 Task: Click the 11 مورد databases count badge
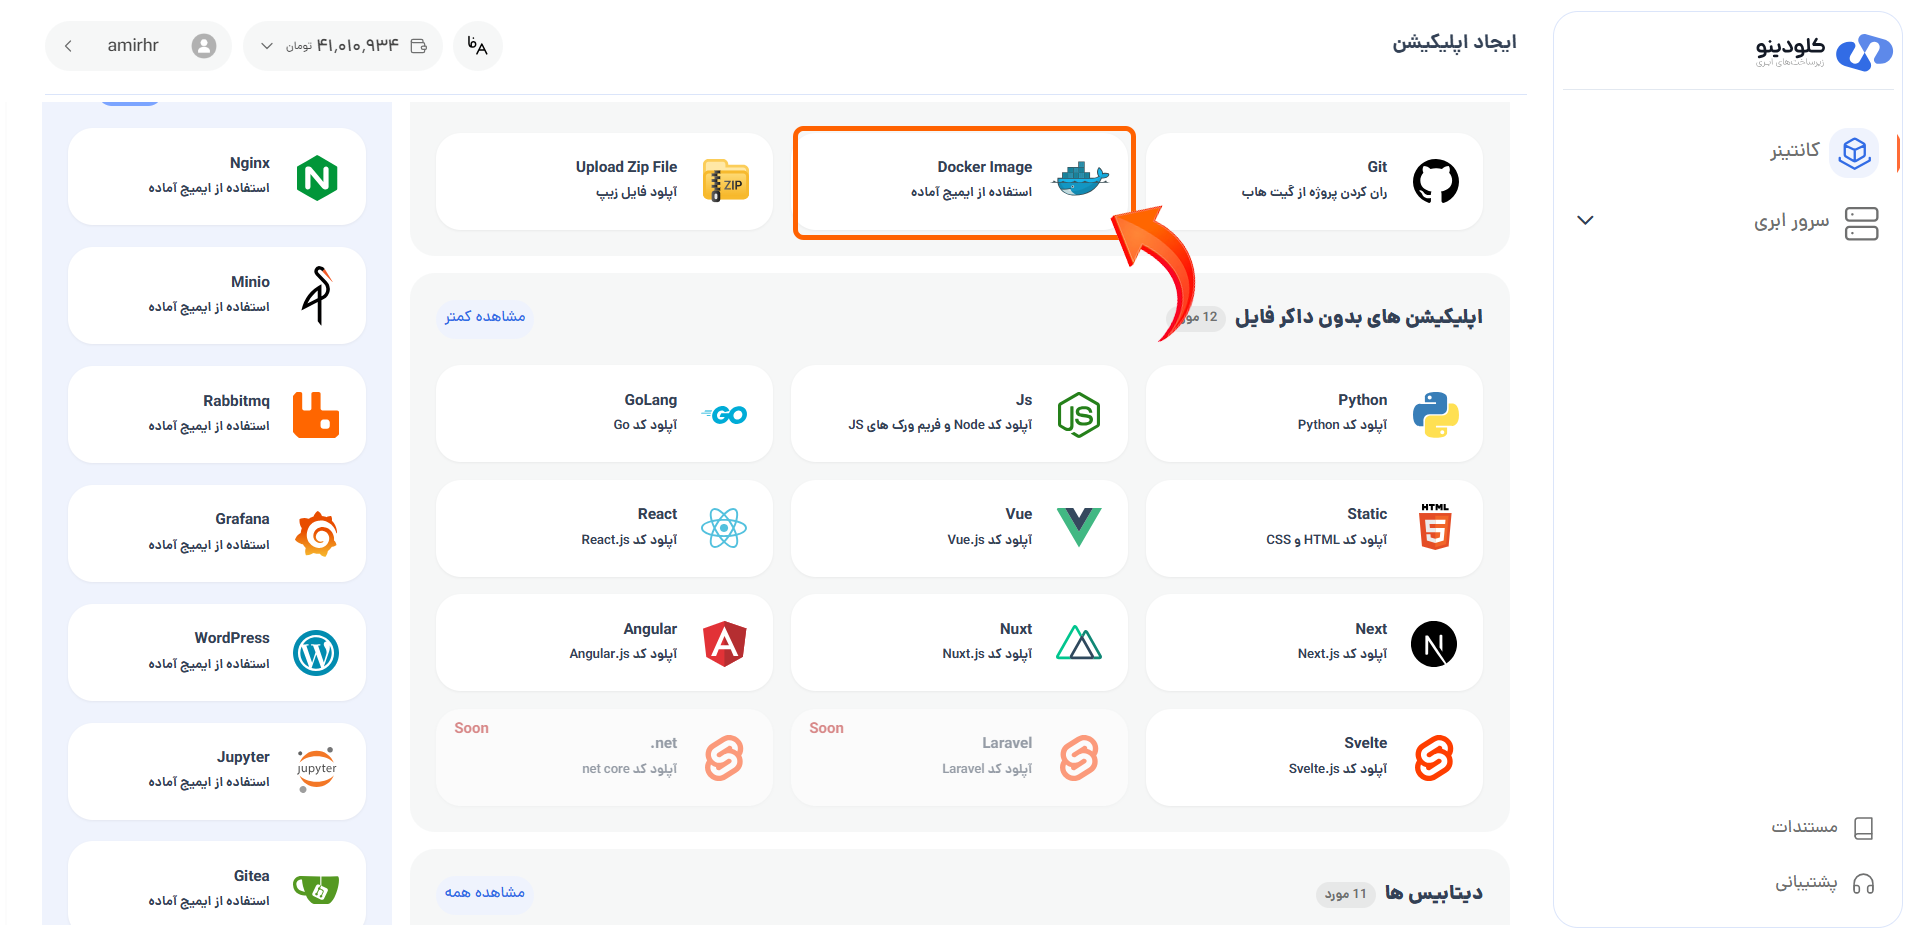pos(1346,894)
